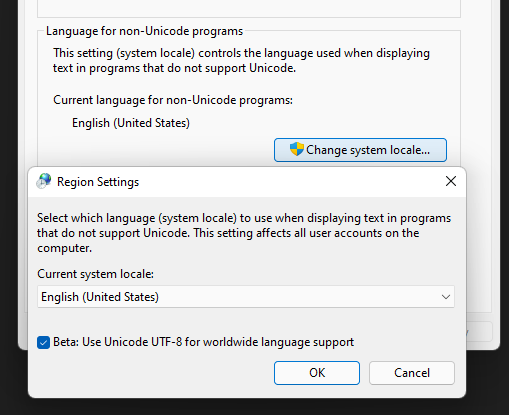This screenshot has width=509, height=415.
Task: Click the partially hidden button behind the dialog's right edge
Action: click(479, 331)
